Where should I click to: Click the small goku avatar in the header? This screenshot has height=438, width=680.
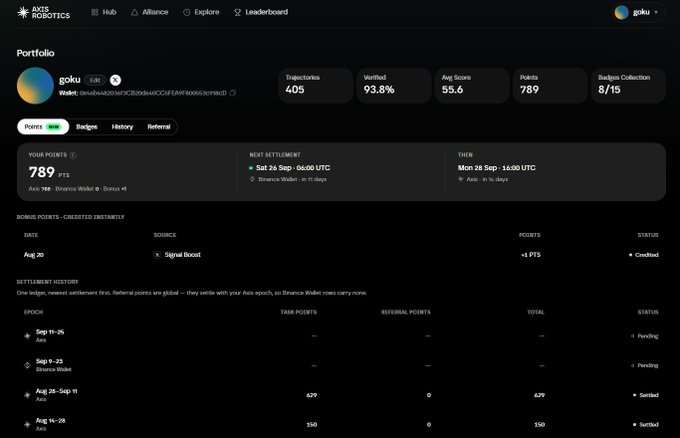pos(621,12)
